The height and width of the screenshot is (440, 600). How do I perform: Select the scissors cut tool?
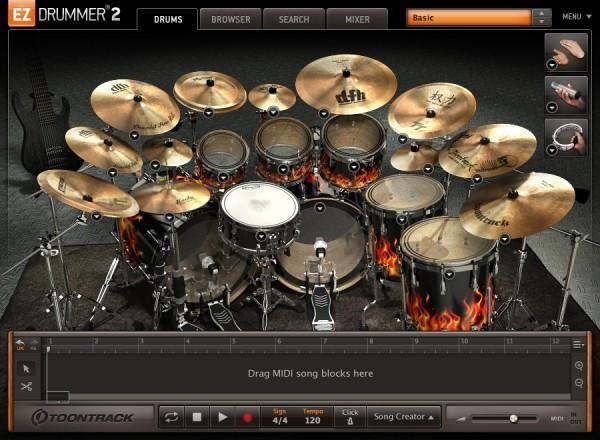[x=26, y=387]
